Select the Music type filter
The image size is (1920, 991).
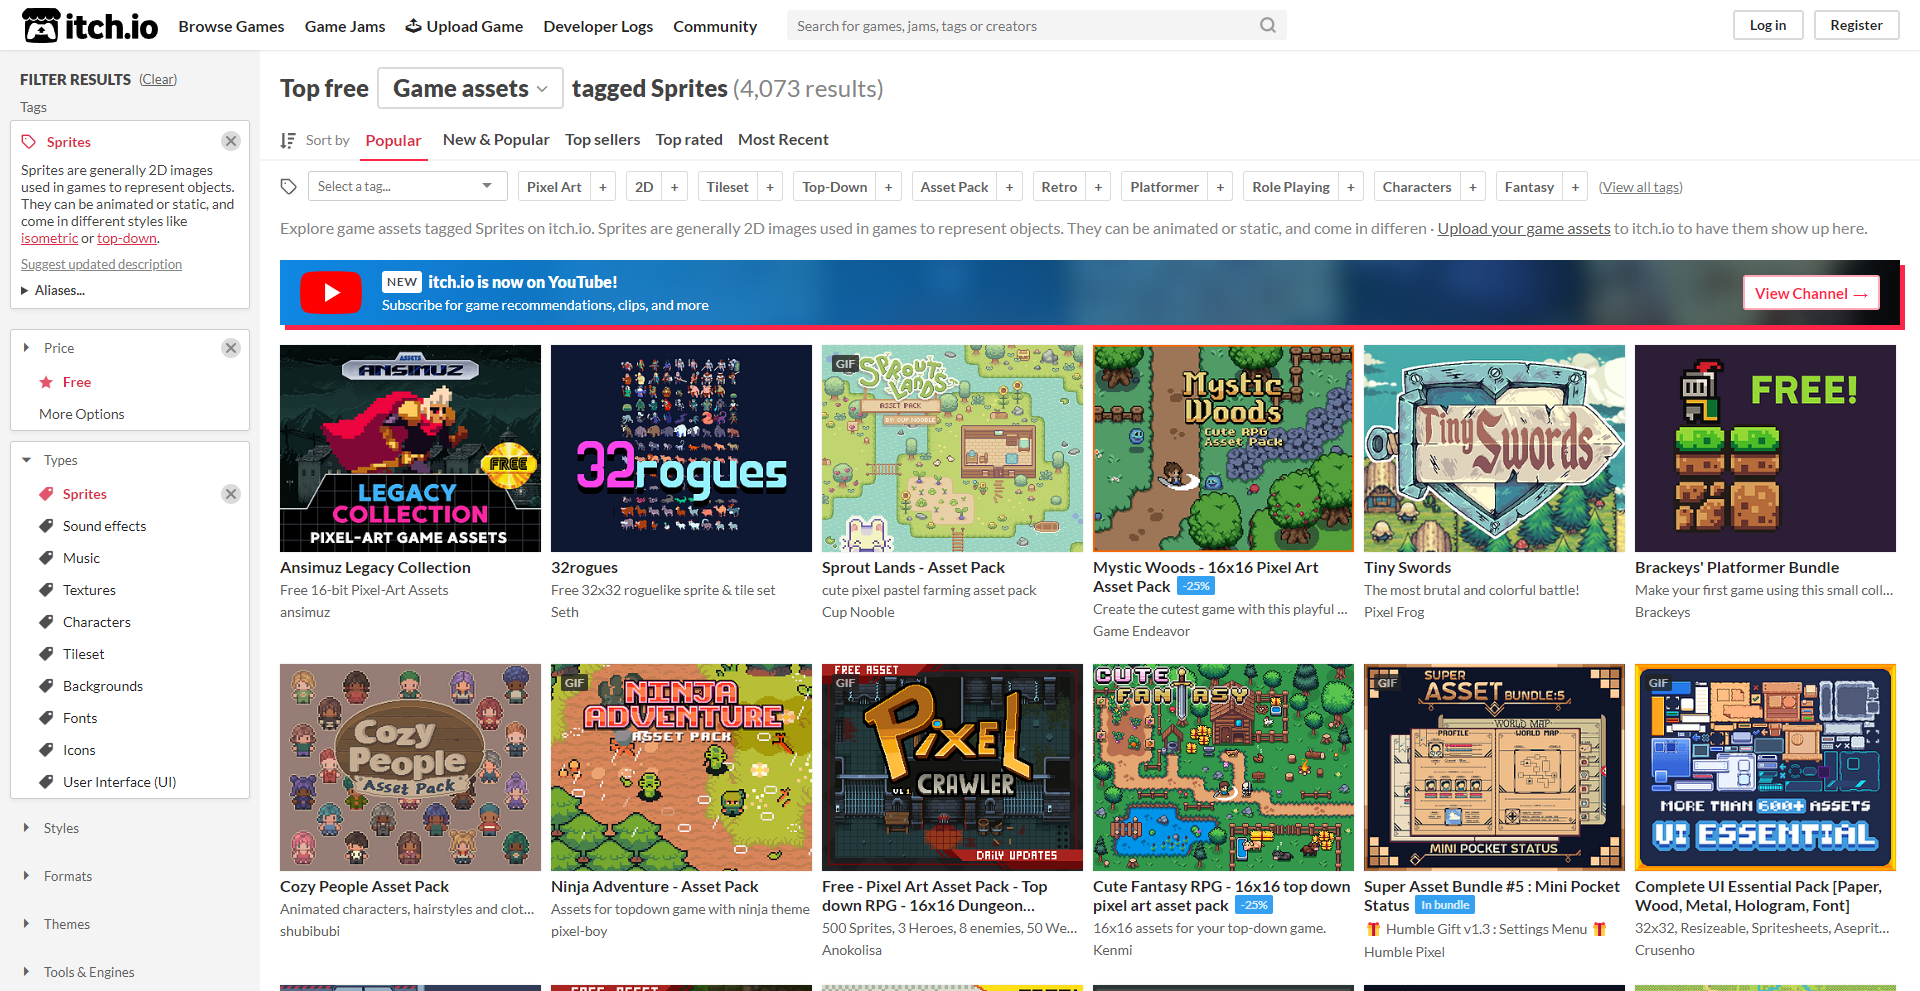point(81,558)
